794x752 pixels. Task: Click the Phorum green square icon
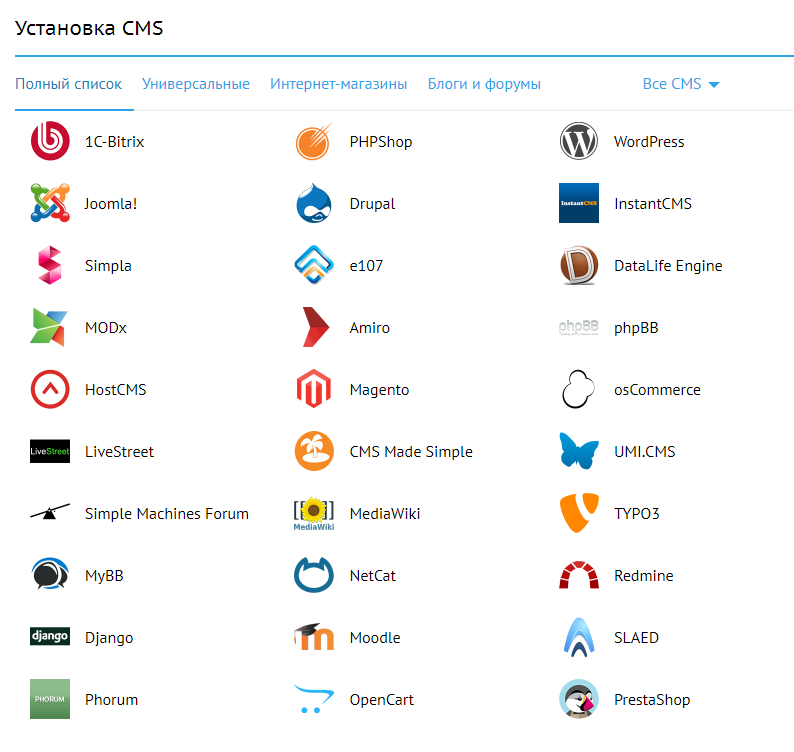[x=50, y=699]
